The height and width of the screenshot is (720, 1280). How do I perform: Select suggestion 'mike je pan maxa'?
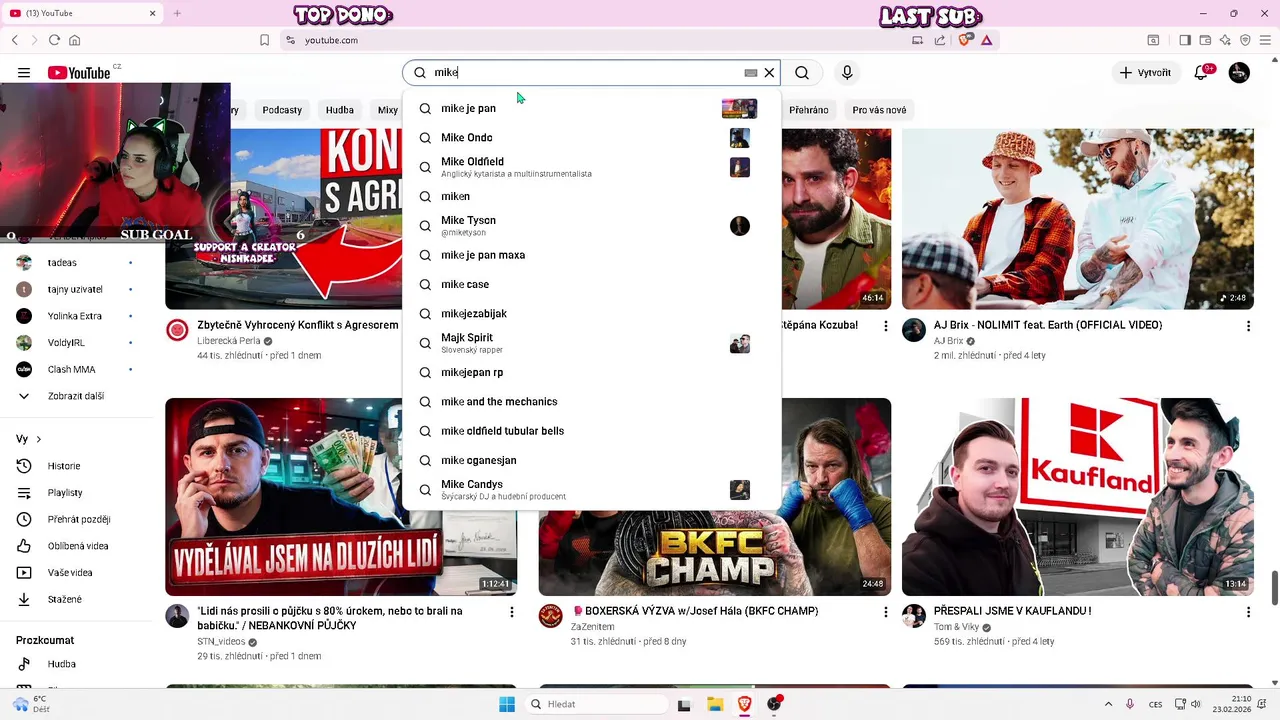click(591, 255)
